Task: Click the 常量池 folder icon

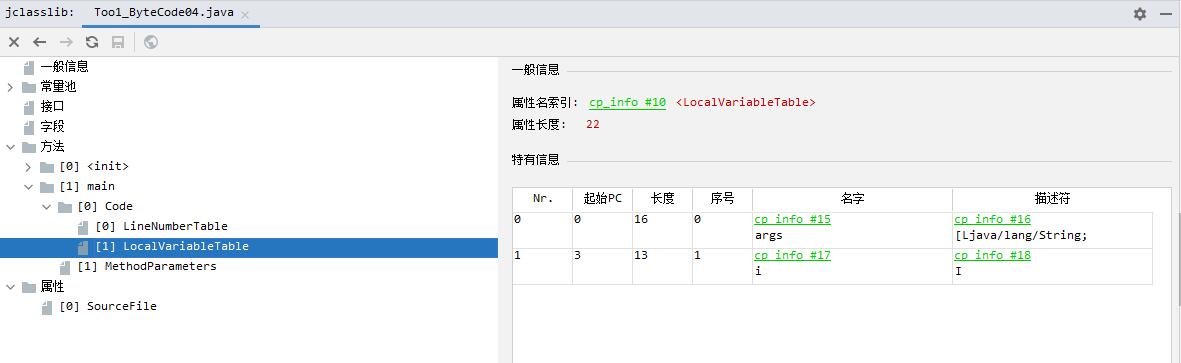Action: pyautogui.click(x=29, y=87)
